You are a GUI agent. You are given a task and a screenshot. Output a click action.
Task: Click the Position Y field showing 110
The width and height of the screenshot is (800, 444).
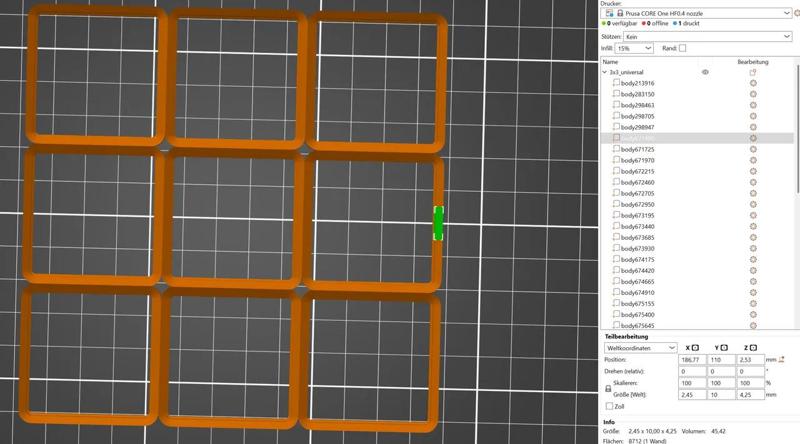(x=721, y=360)
